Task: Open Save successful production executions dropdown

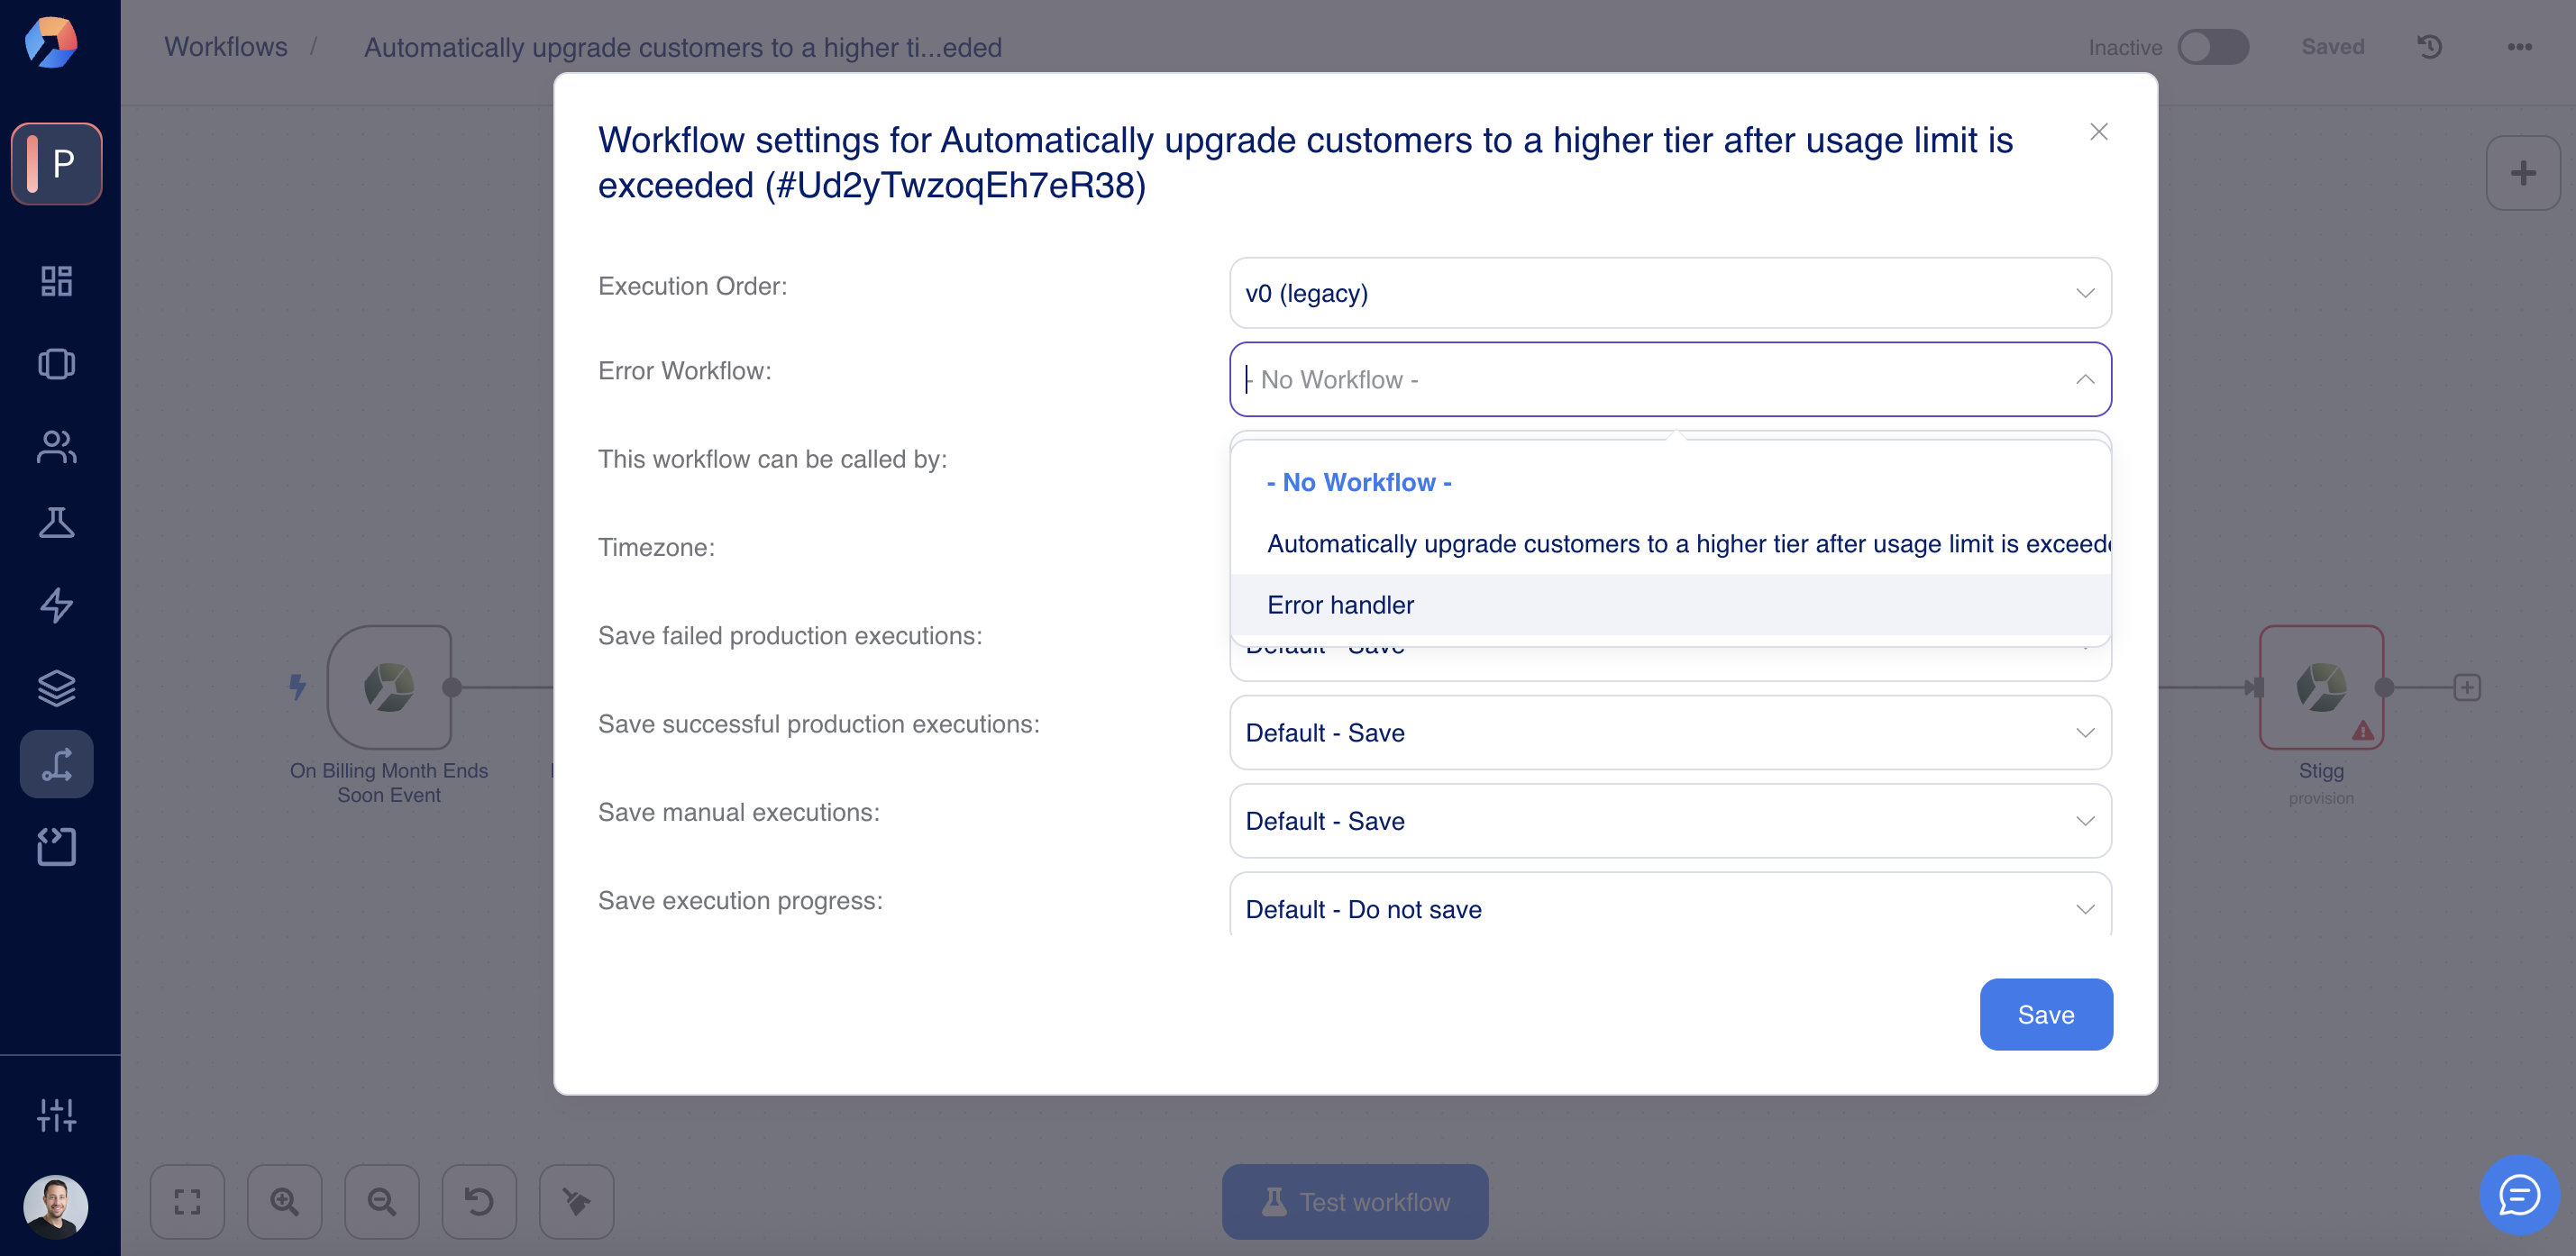Action: point(1670,732)
